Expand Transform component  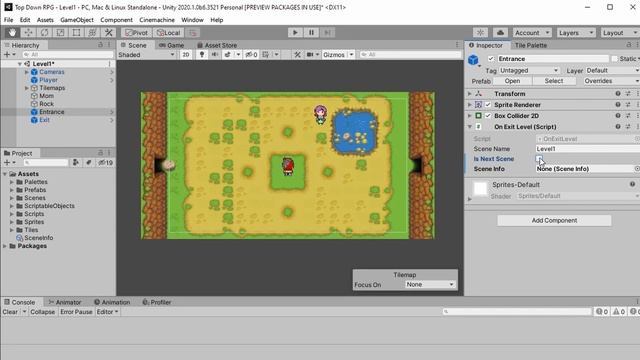[469, 94]
